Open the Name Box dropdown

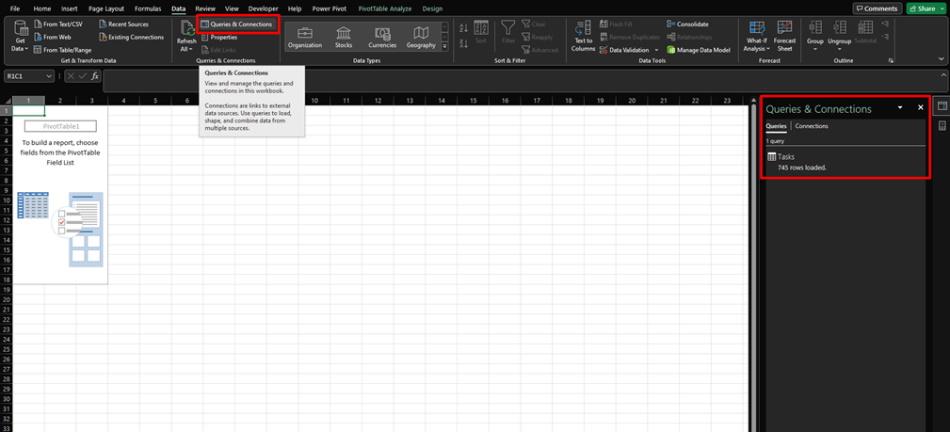pos(49,76)
